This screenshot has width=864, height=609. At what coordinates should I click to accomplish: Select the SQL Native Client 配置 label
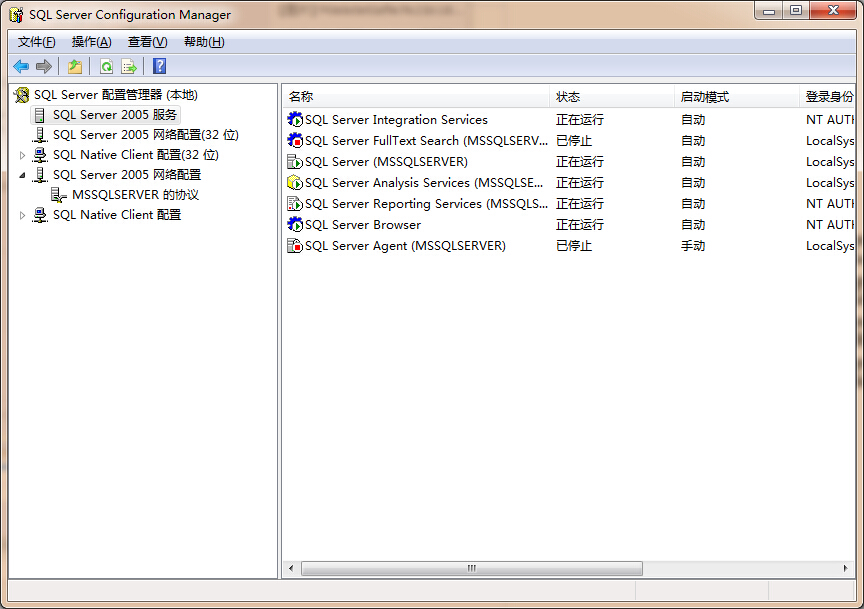click(117, 215)
